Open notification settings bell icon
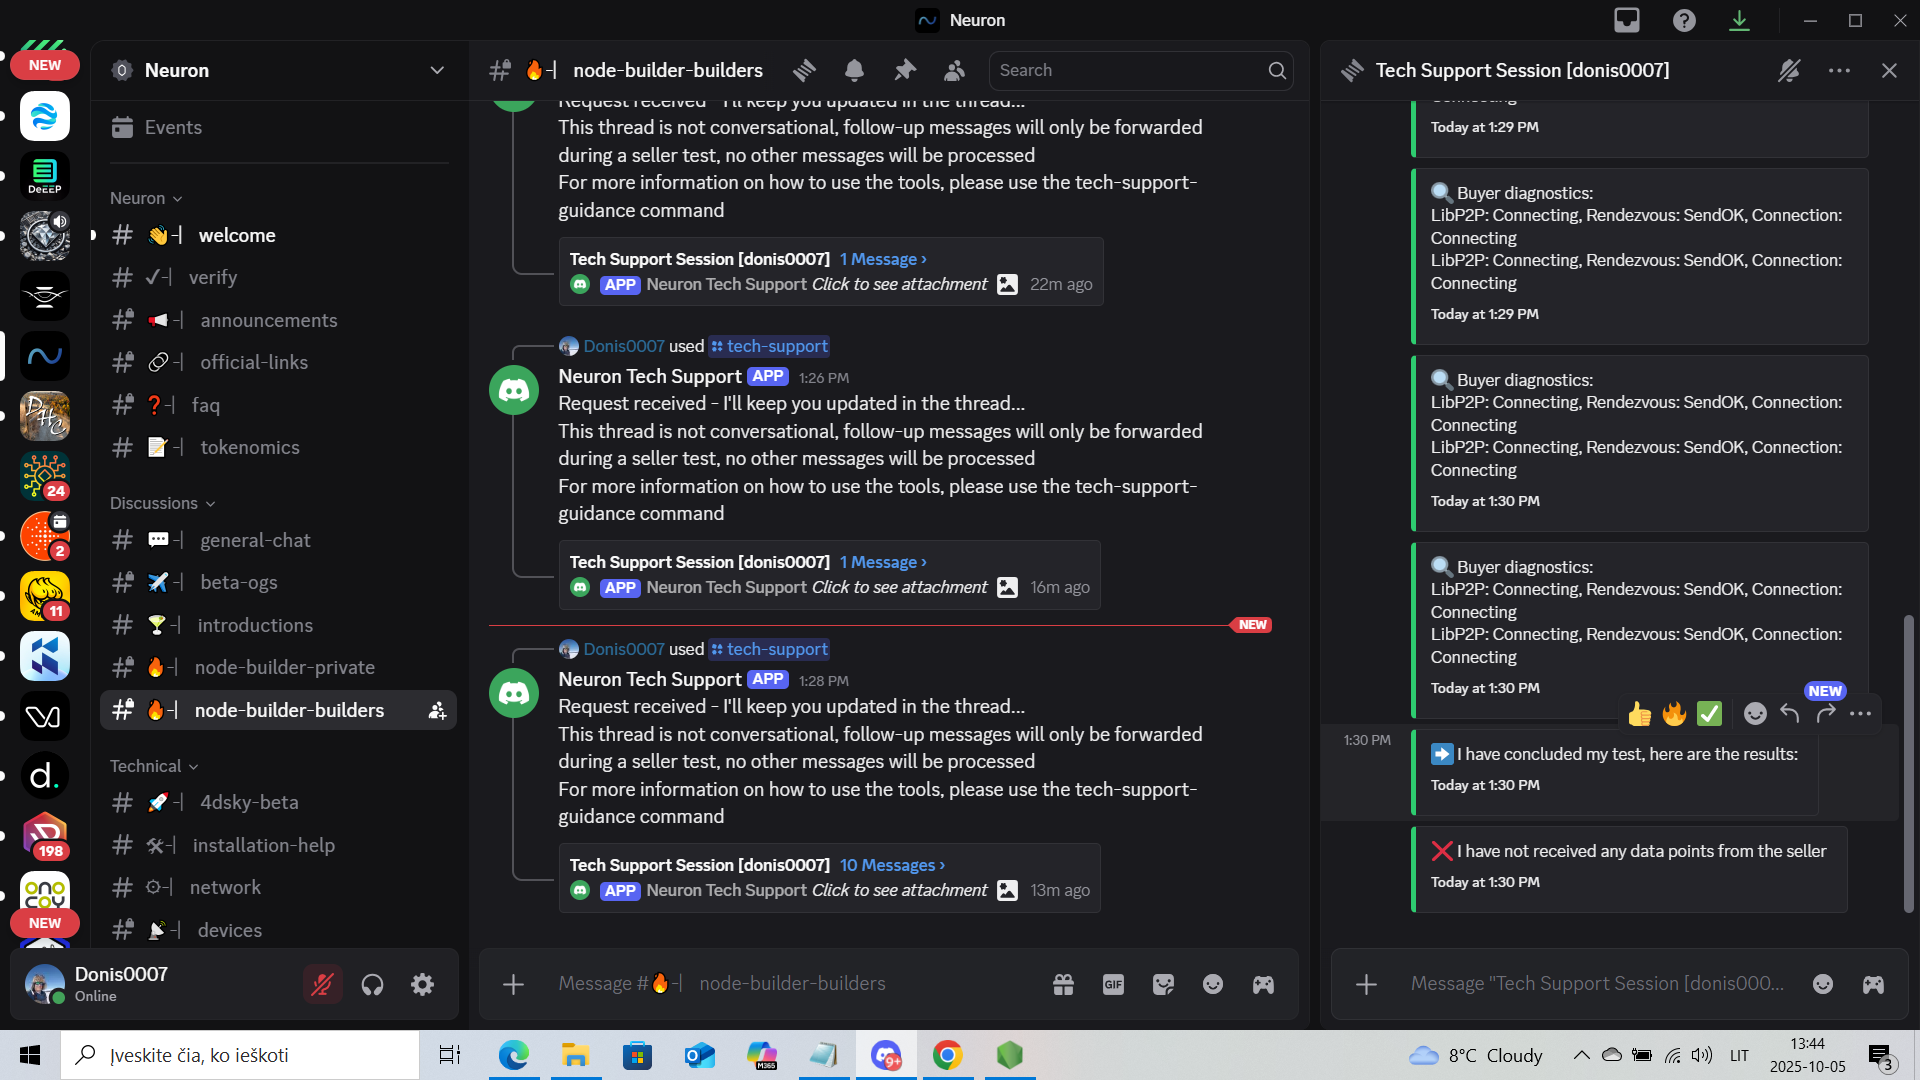Image resolution: width=1920 pixels, height=1080 pixels. [854, 70]
